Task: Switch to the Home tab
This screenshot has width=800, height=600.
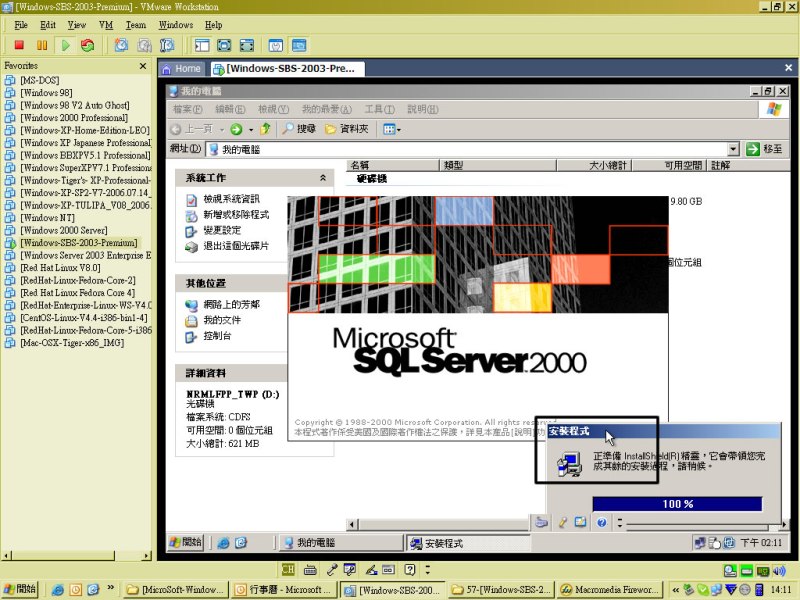Action: click(182, 68)
